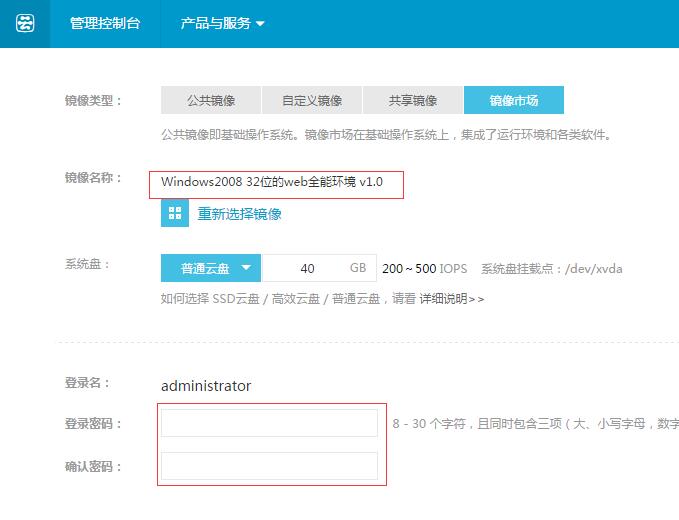679x520 pixels.
Task: Select the 共享镜像 image type tab
Action: point(413,100)
